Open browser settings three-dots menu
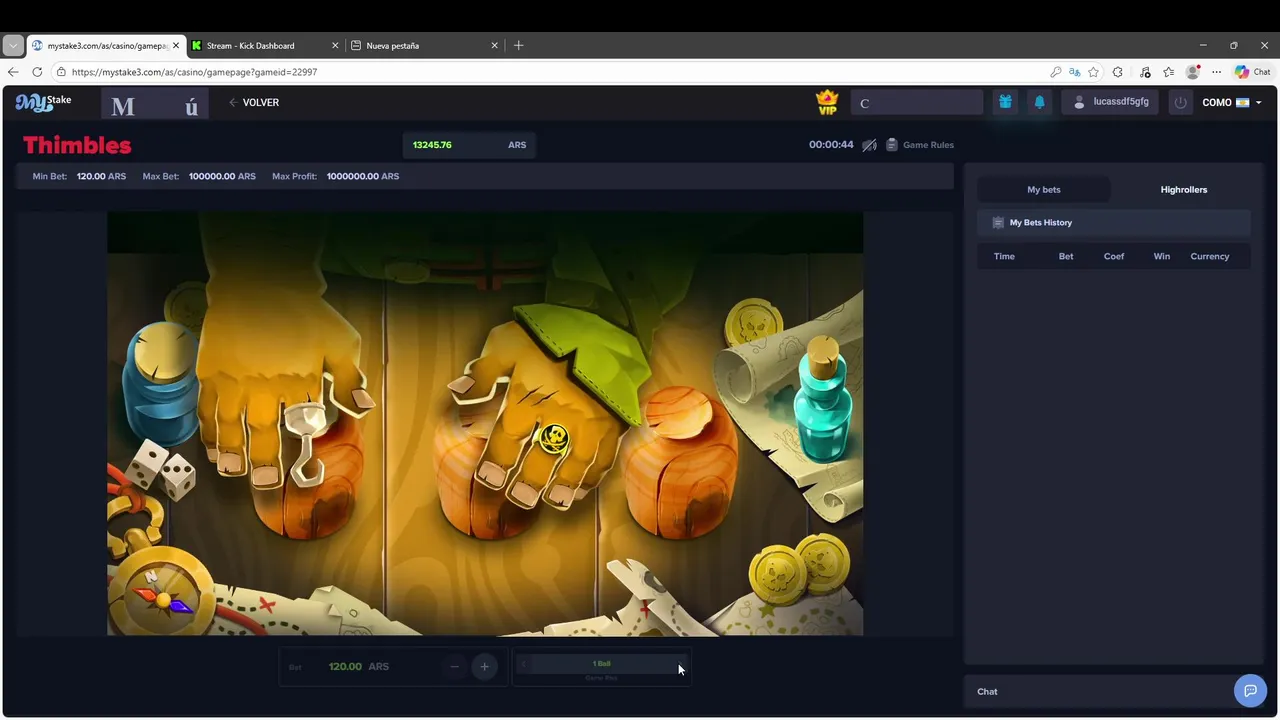This screenshot has height=720, width=1280. click(1216, 72)
